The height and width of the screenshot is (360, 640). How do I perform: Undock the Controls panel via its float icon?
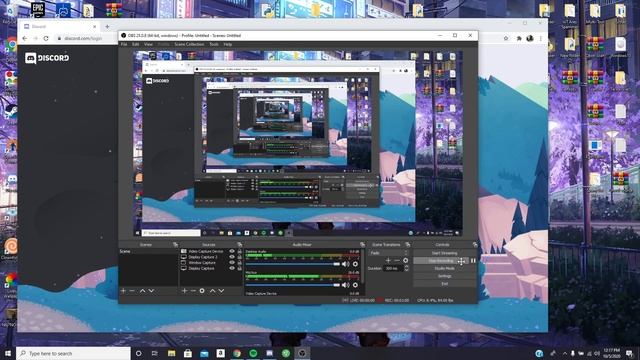point(475,244)
